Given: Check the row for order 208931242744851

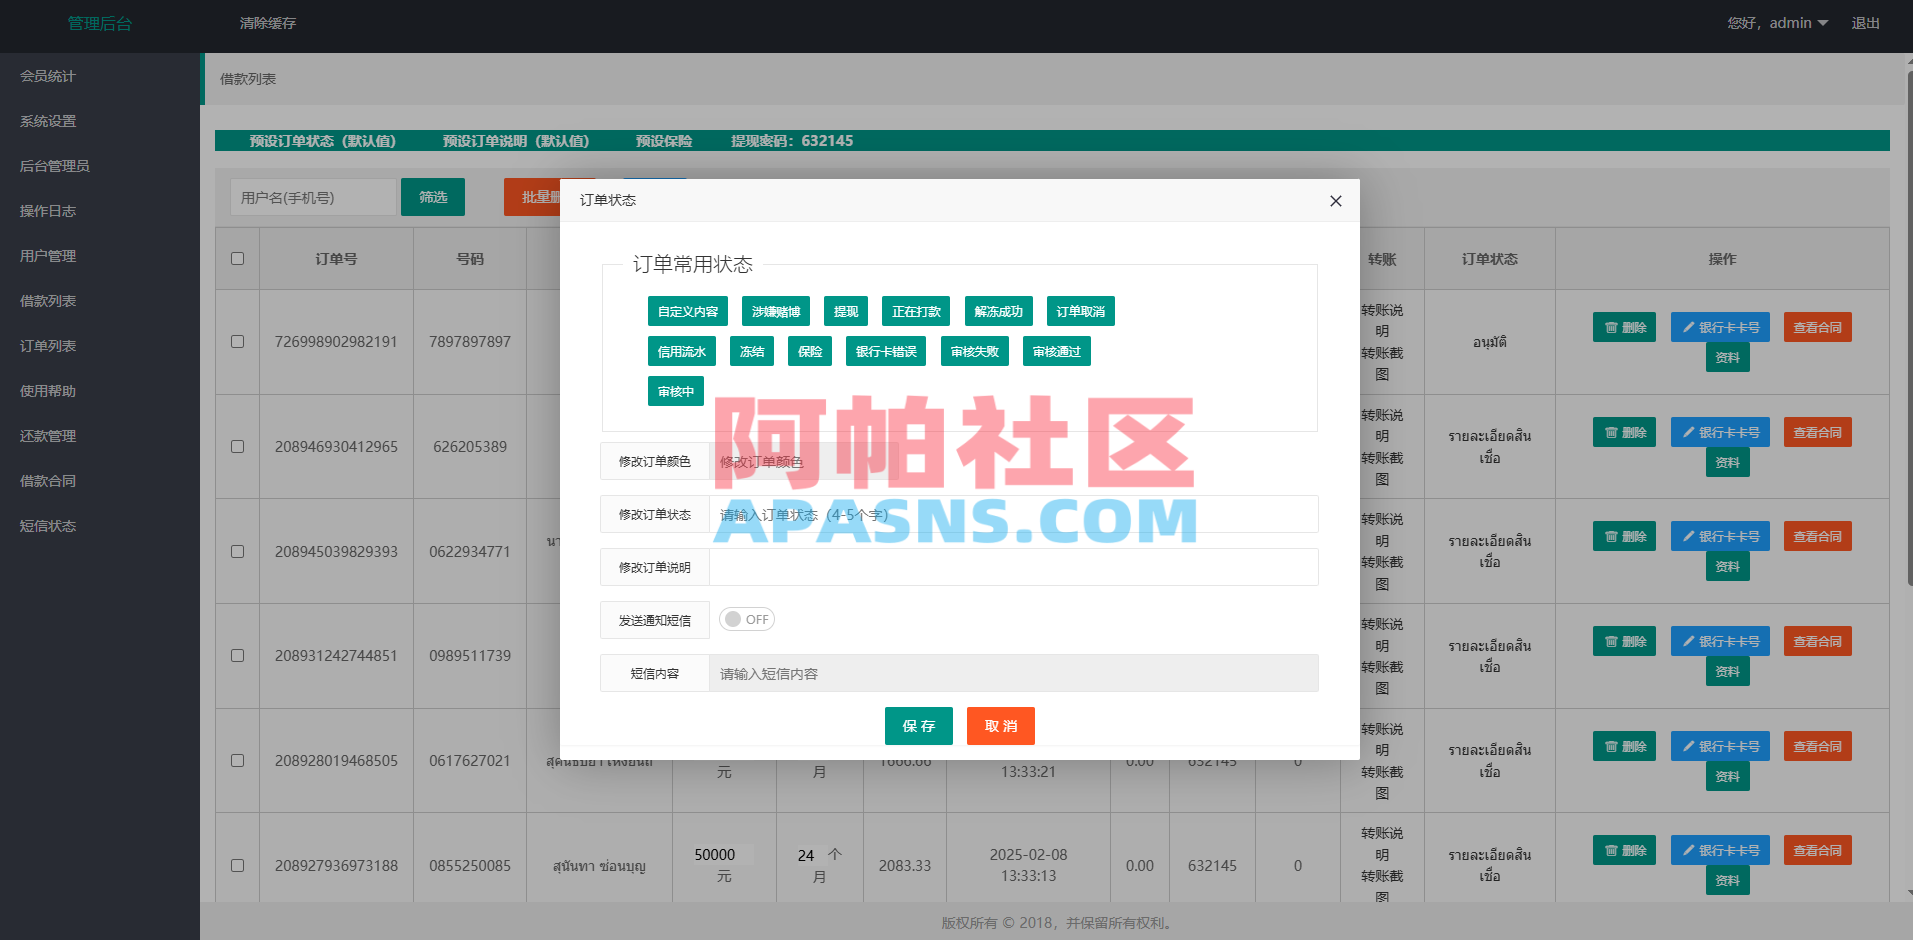Looking at the screenshot, I should pos(237,655).
